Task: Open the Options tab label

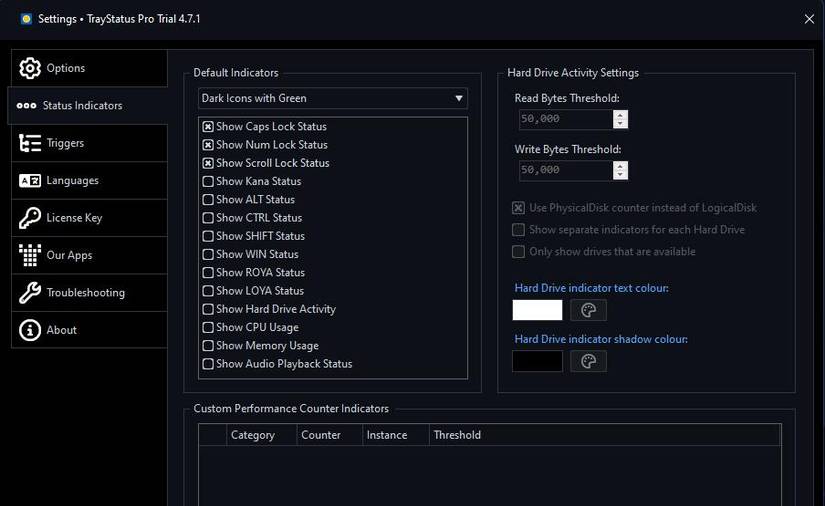Action: (x=66, y=68)
